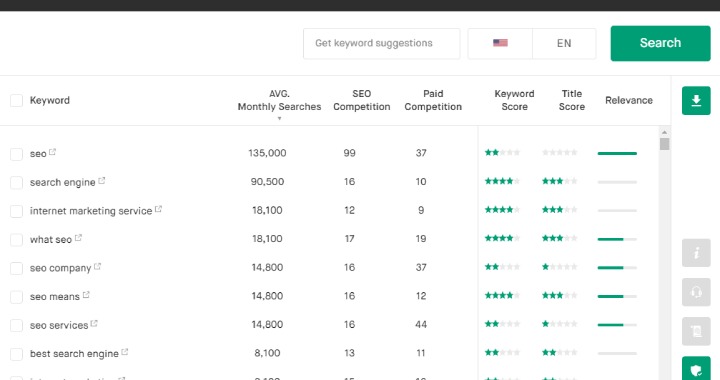The height and width of the screenshot is (380, 720).
Task: Click title score stars for seo company
Action: point(559,267)
